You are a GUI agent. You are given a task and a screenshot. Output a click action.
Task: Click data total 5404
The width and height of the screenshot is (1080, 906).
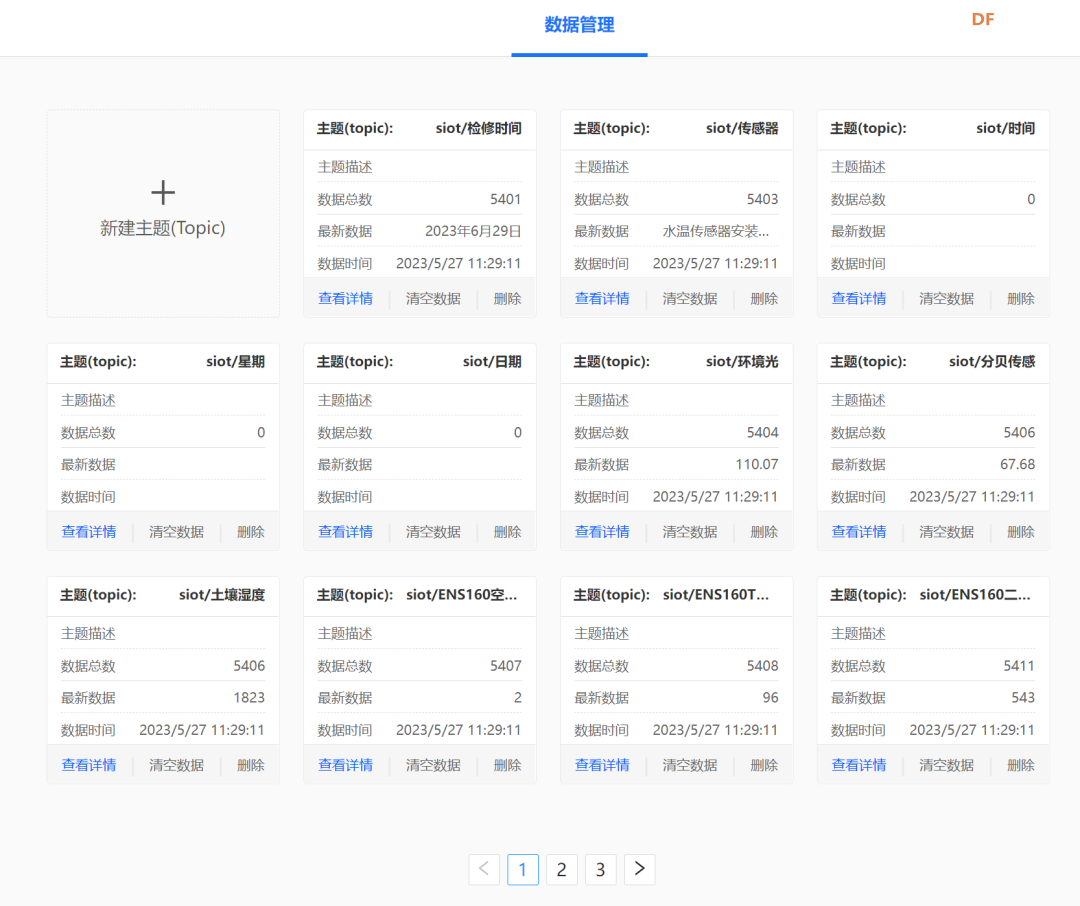(762, 432)
